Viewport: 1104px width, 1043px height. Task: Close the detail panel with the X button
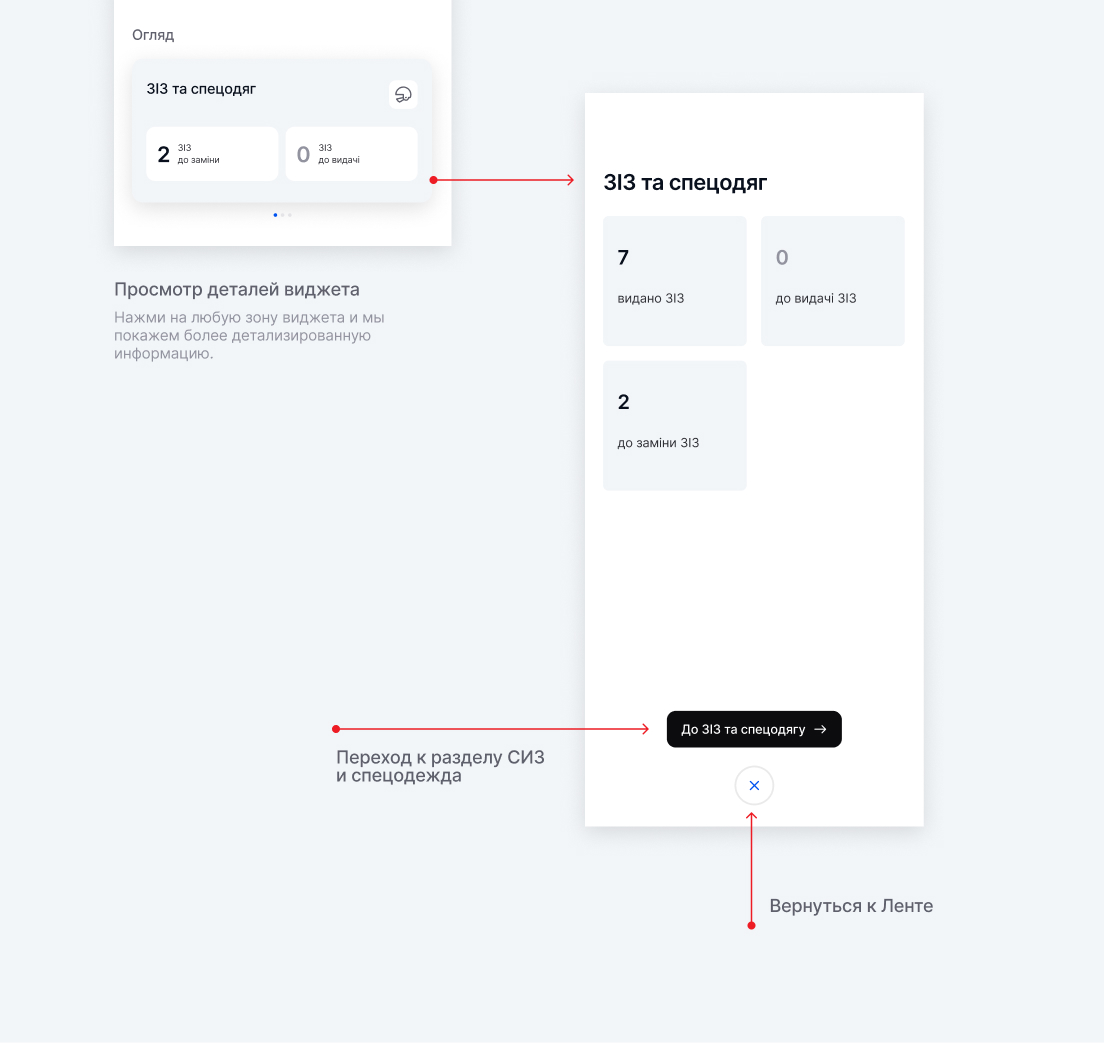(754, 785)
